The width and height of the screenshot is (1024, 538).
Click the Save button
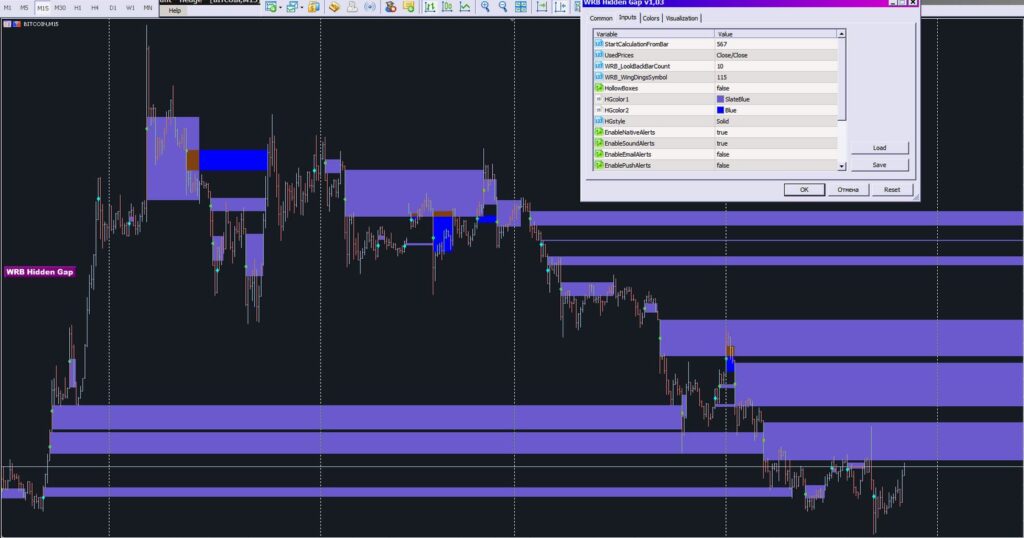coord(879,165)
